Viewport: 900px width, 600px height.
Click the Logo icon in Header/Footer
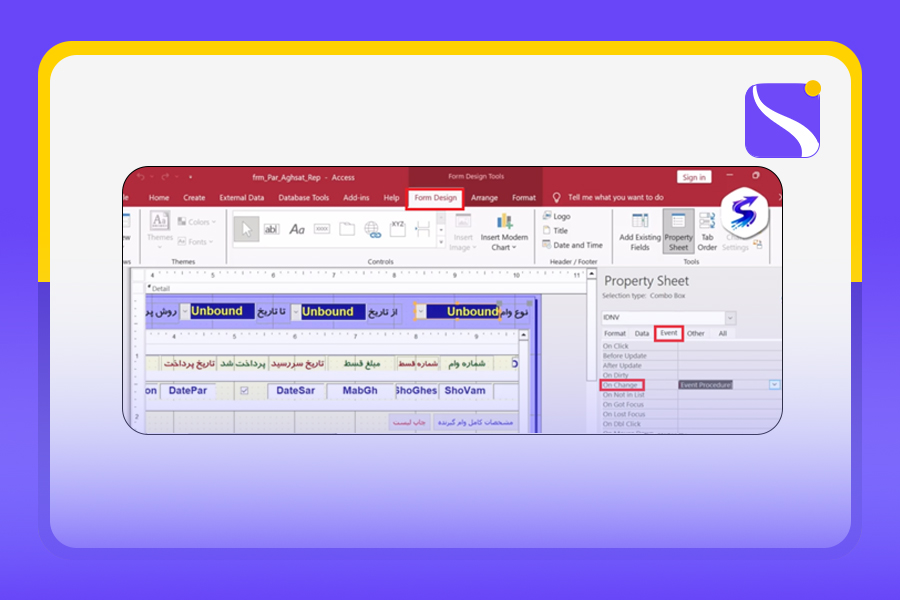(x=548, y=216)
